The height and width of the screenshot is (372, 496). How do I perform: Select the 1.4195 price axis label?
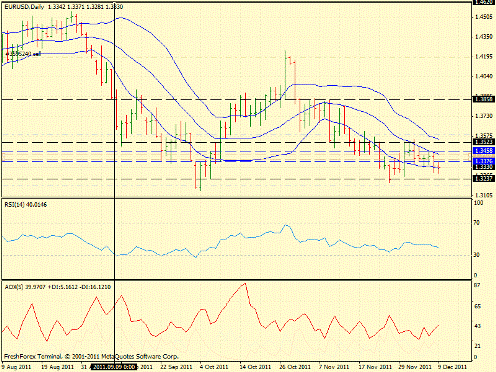click(x=484, y=57)
